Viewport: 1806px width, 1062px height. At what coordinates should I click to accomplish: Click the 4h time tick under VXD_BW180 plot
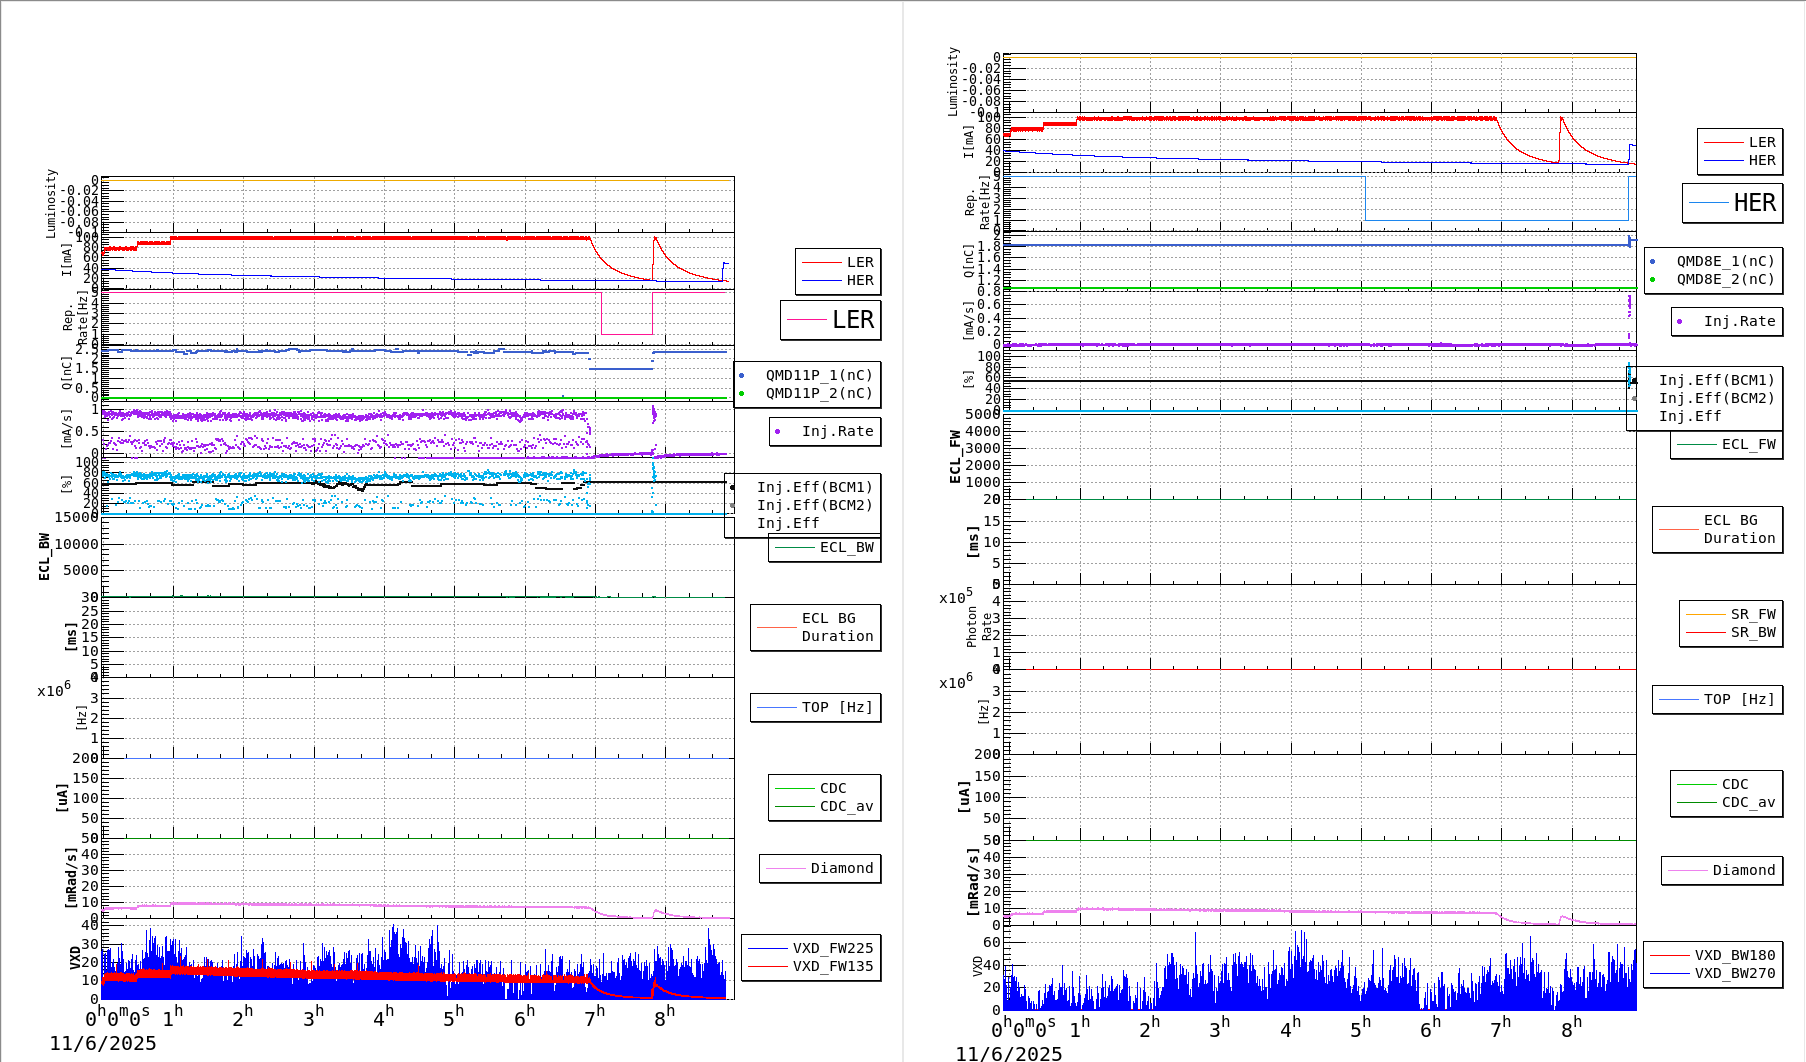[1290, 1027]
